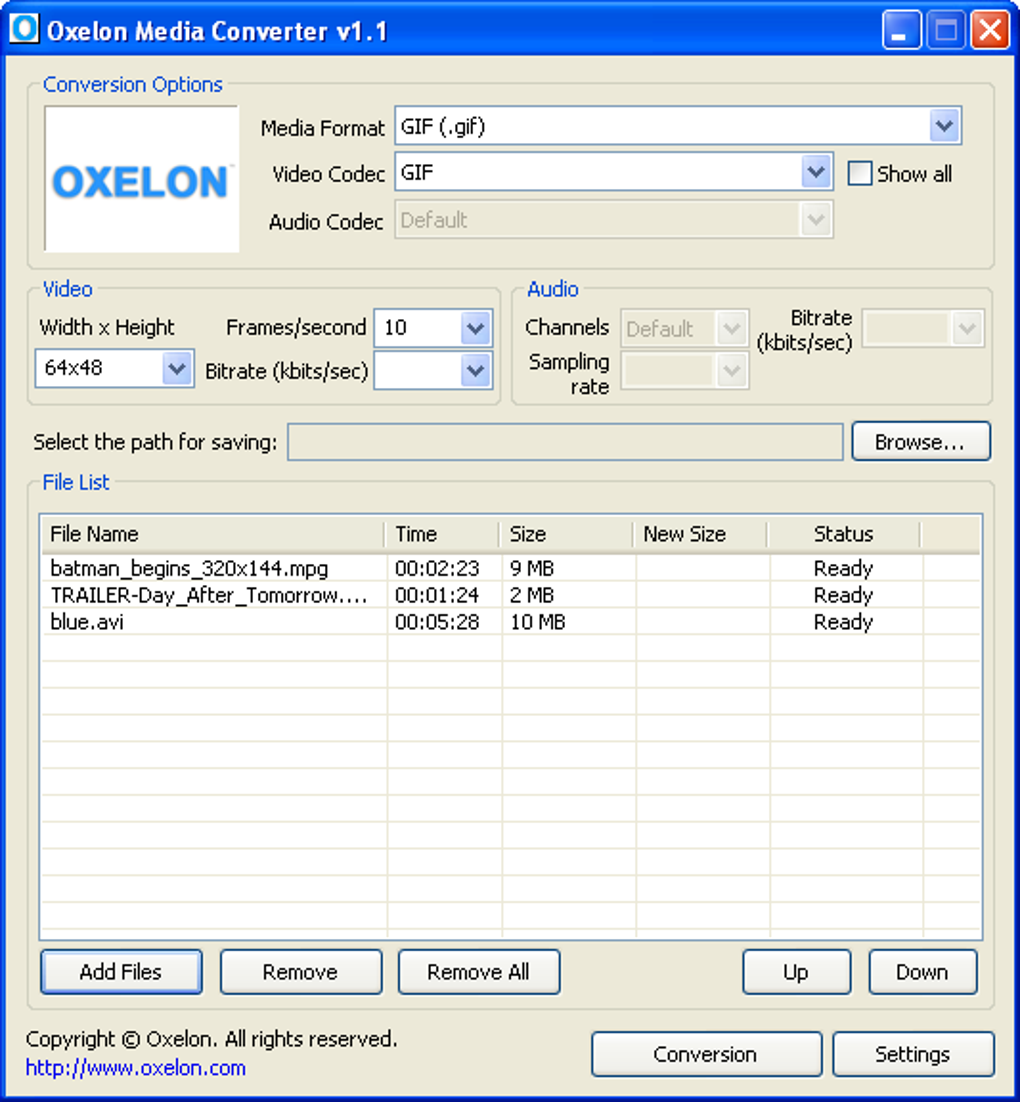The image size is (1020, 1102).
Task: Move the selected file Up
Action: click(796, 972)
